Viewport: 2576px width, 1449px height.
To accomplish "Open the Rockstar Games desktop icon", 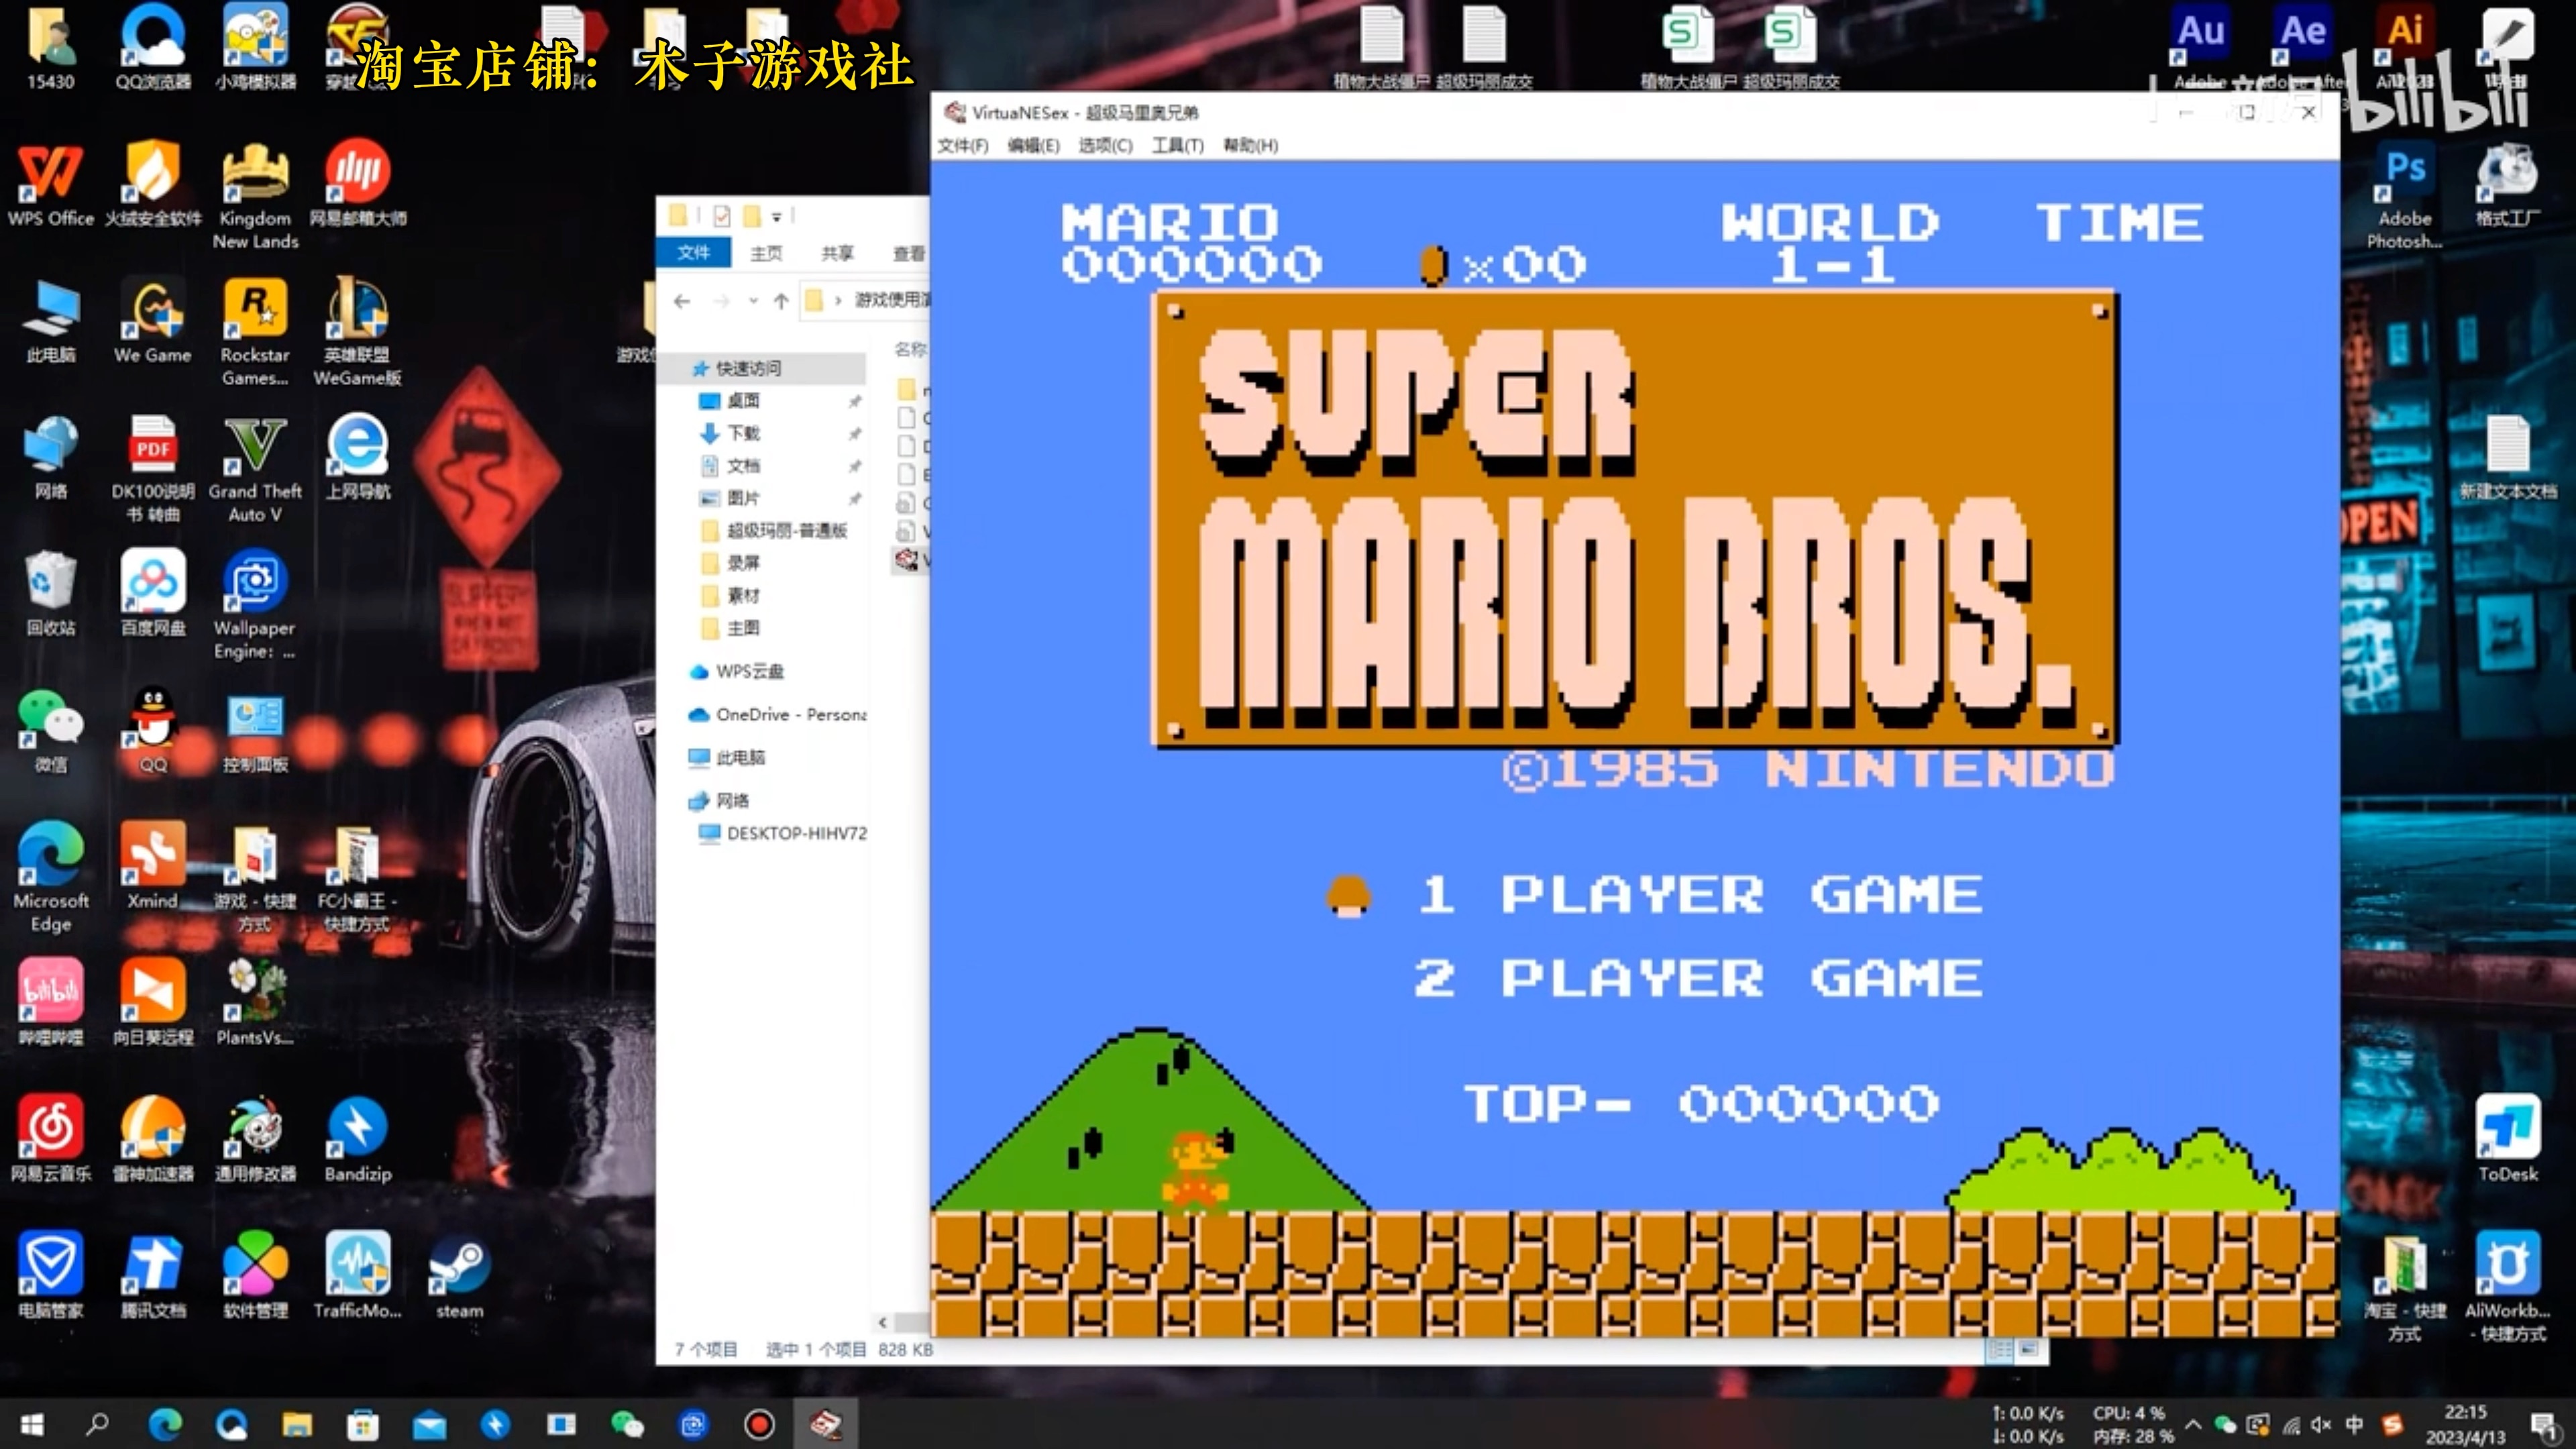I will point(255,331).
